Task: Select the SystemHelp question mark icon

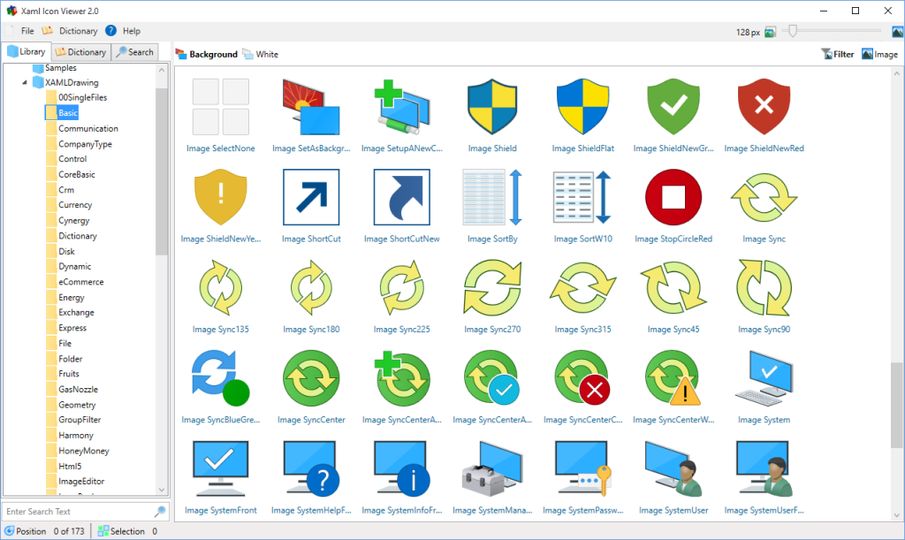Action: (x=311, y=469)
